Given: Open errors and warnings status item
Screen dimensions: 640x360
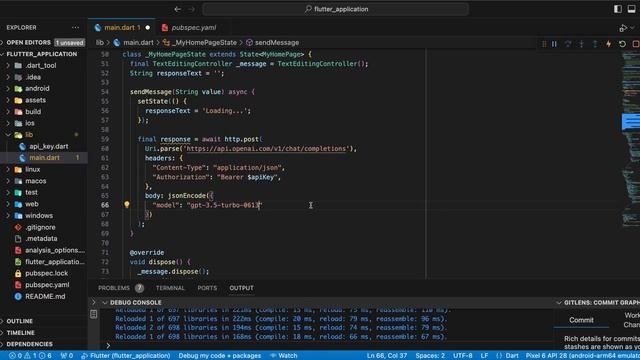Looking at the screenshot, I should 30,356.
